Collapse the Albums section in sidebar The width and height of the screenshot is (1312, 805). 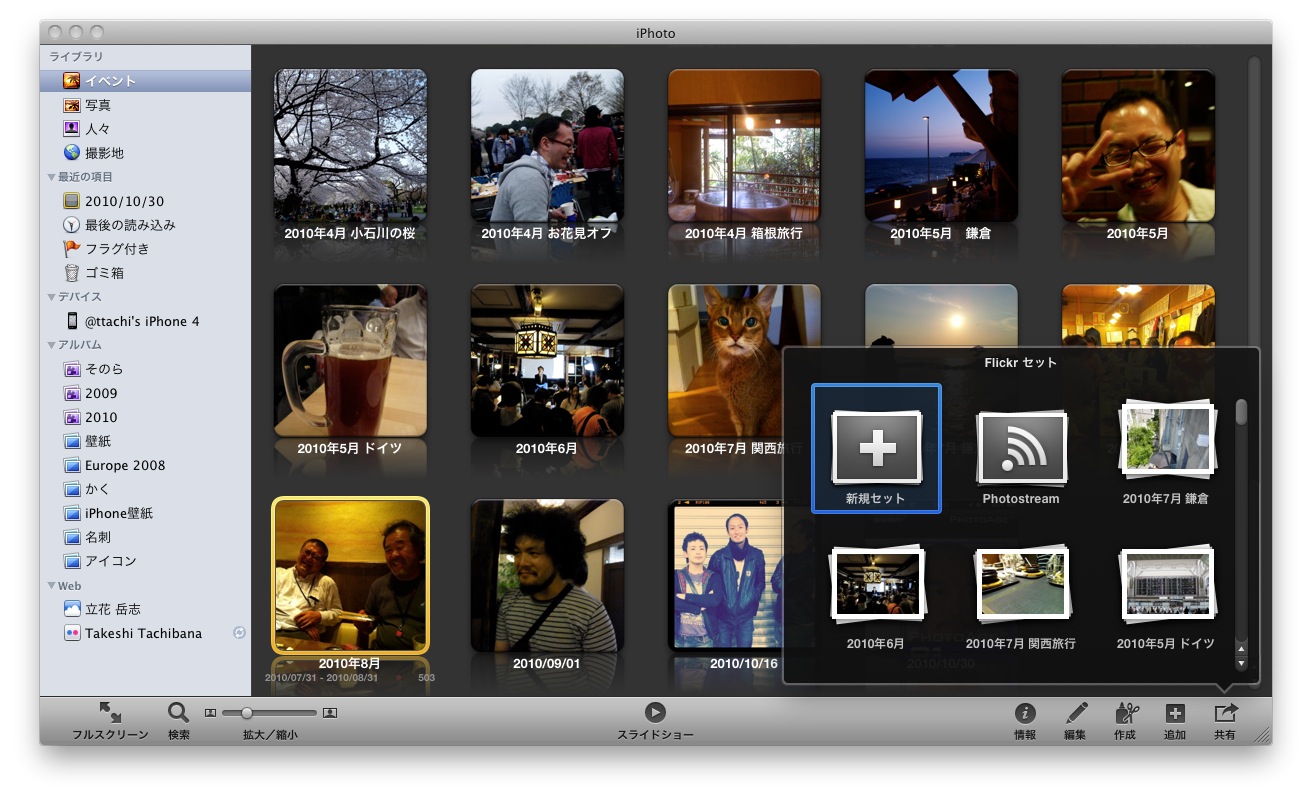tap(52, 345)
